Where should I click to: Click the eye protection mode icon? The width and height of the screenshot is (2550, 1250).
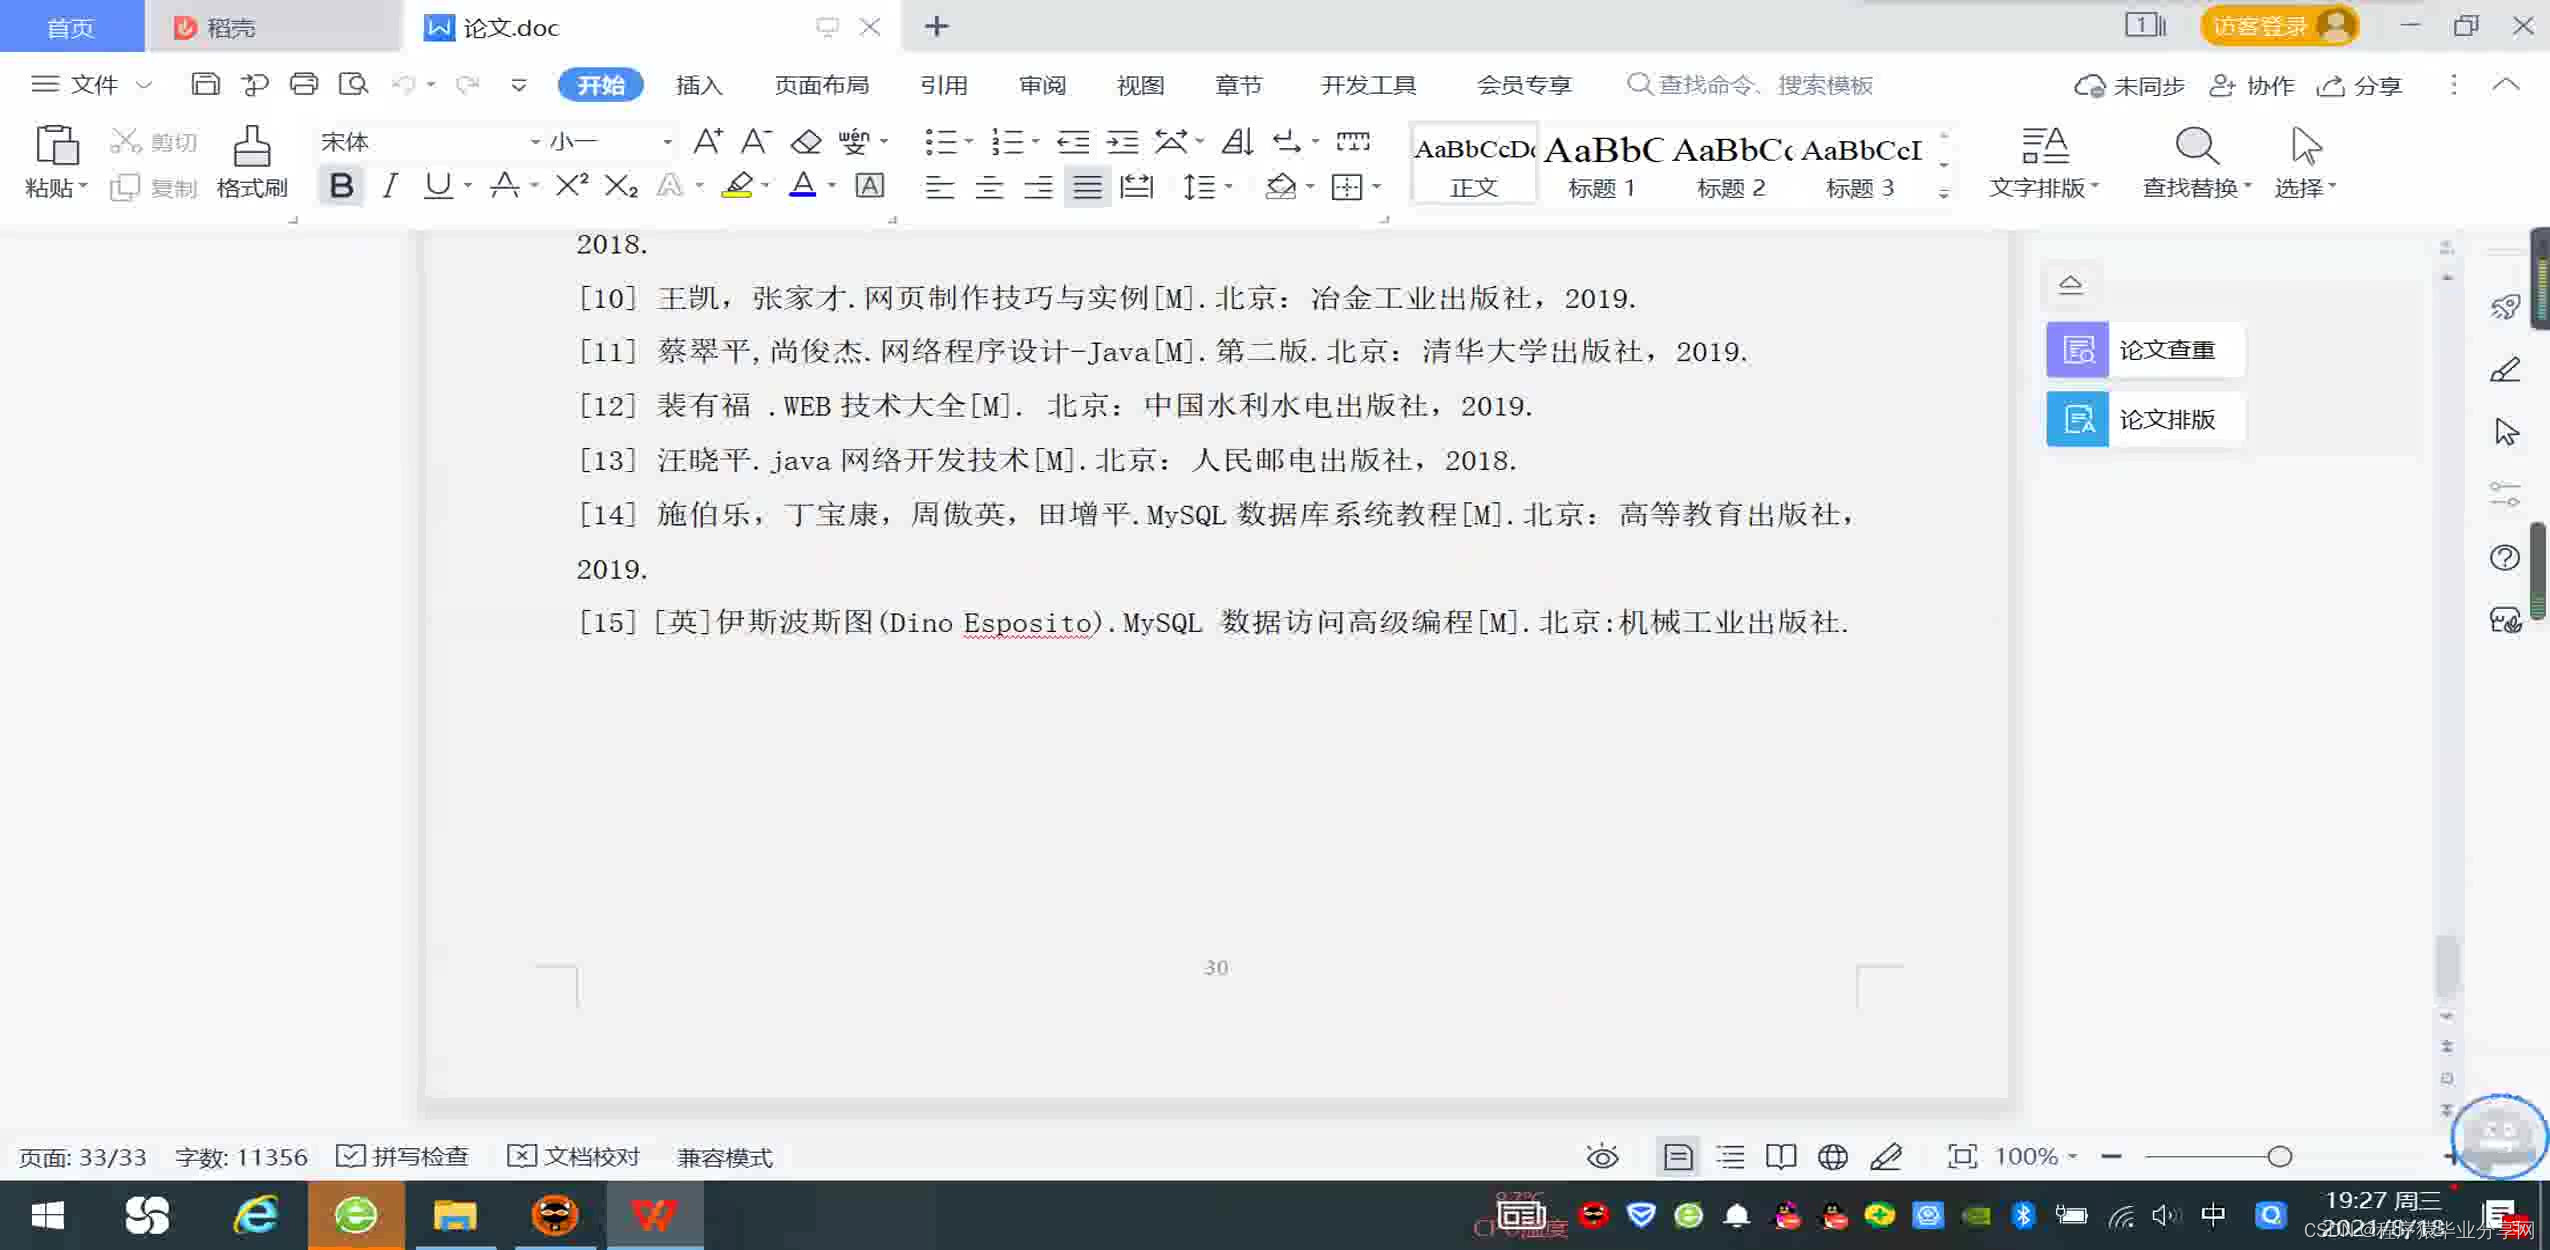coord(1602,1157)
